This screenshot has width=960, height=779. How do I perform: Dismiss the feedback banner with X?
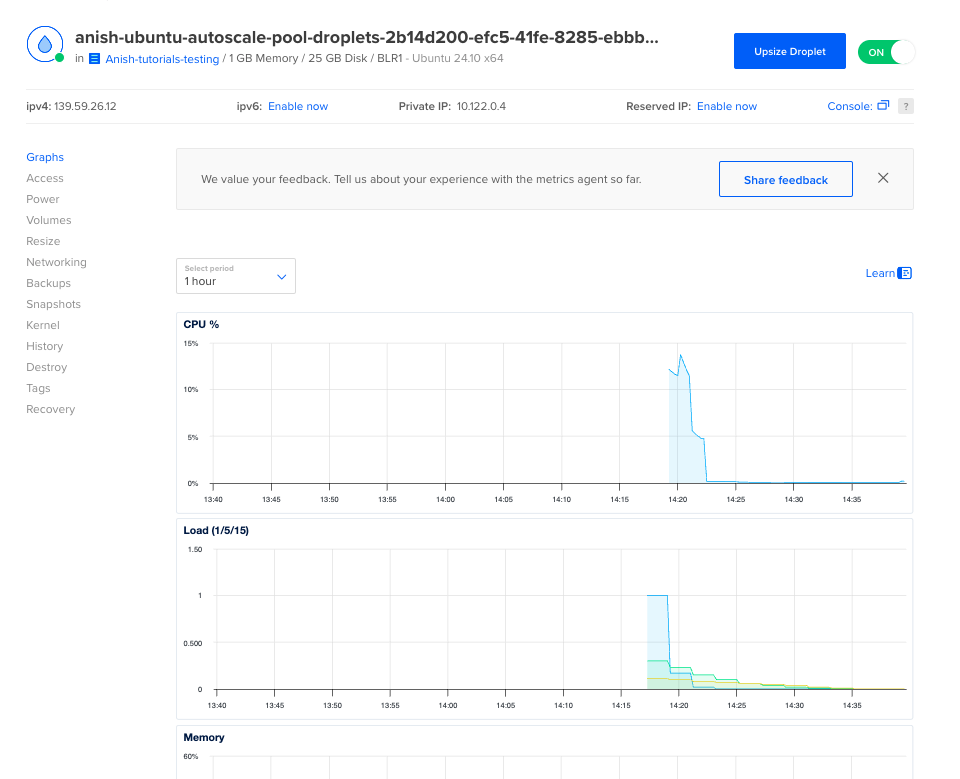tap(883, 178)
